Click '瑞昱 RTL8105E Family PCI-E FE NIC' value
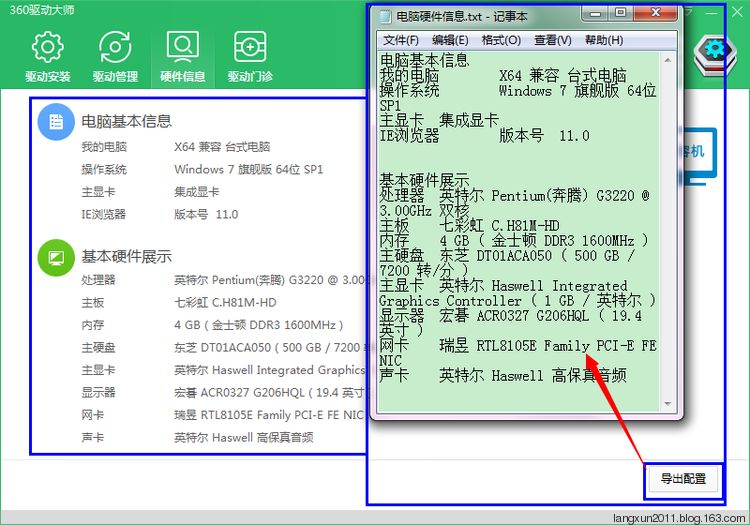This screenshot has width=750, height=525. coord(269,415)
